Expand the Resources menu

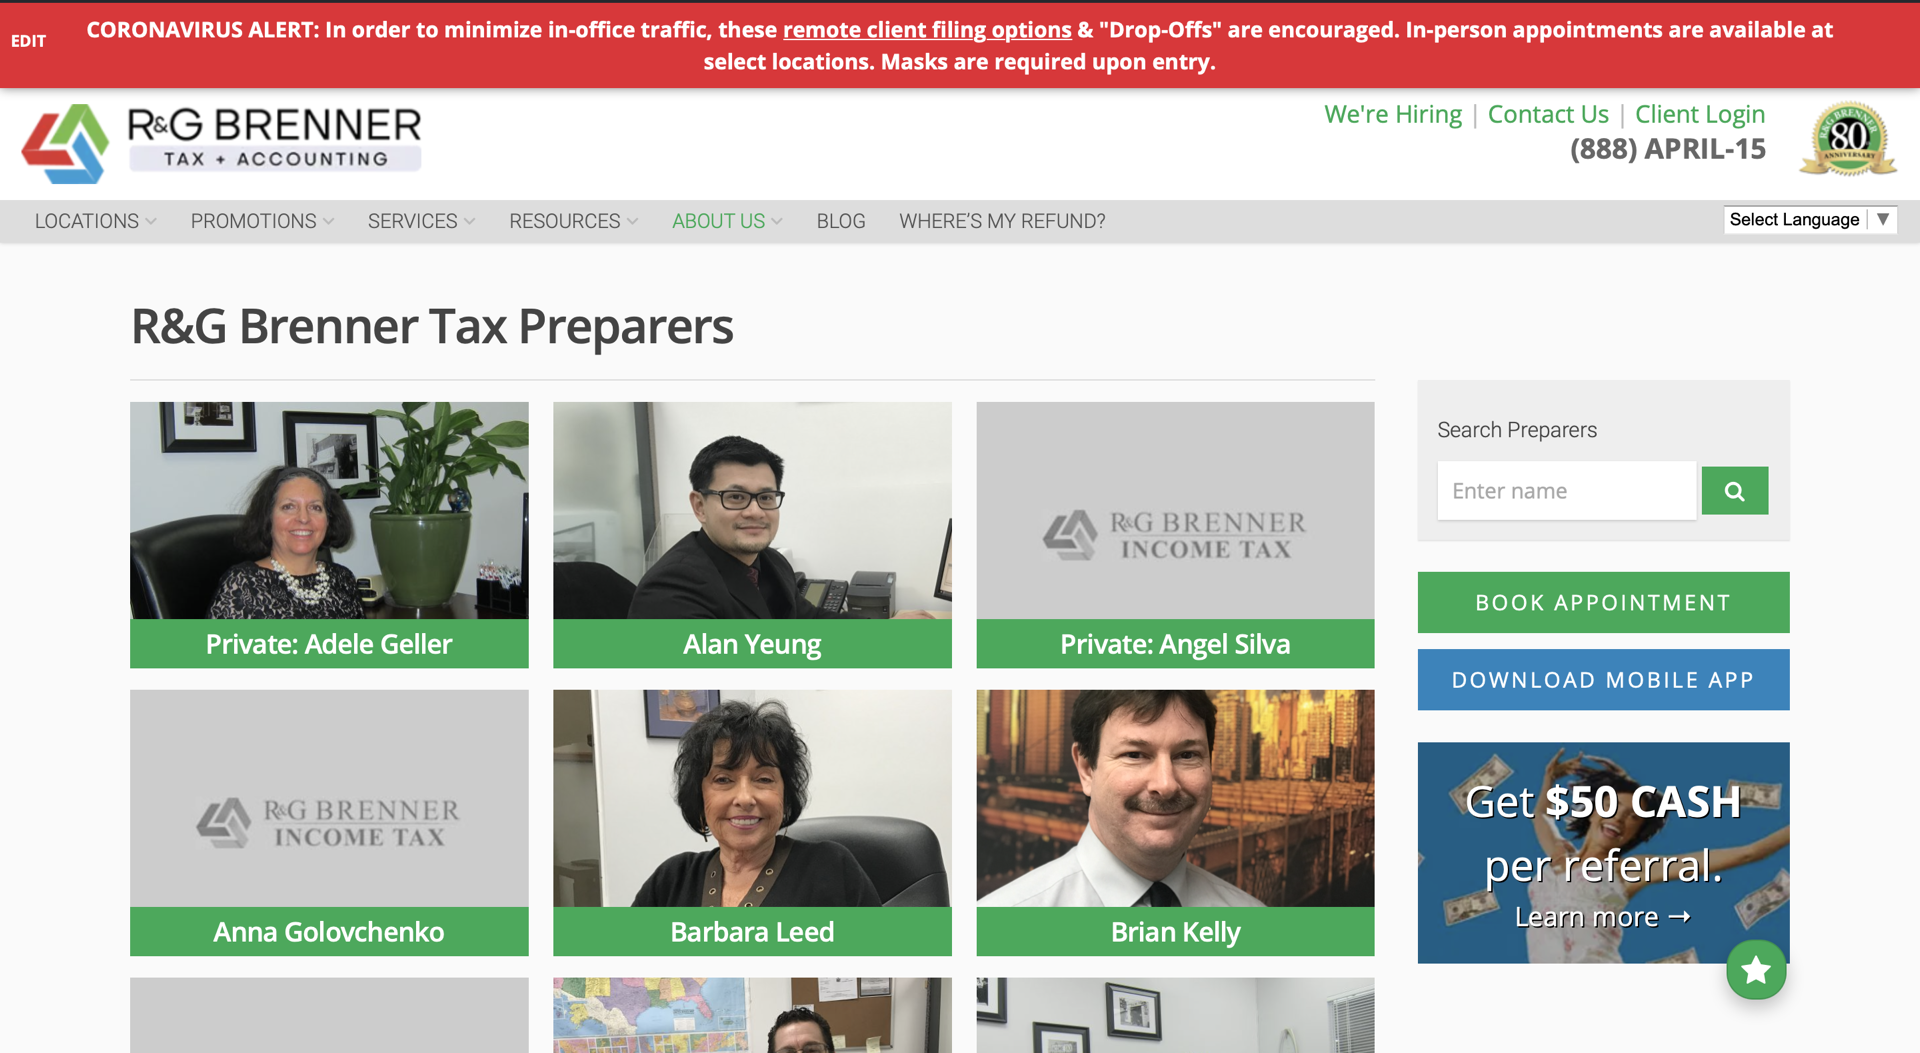click(573, 221)
